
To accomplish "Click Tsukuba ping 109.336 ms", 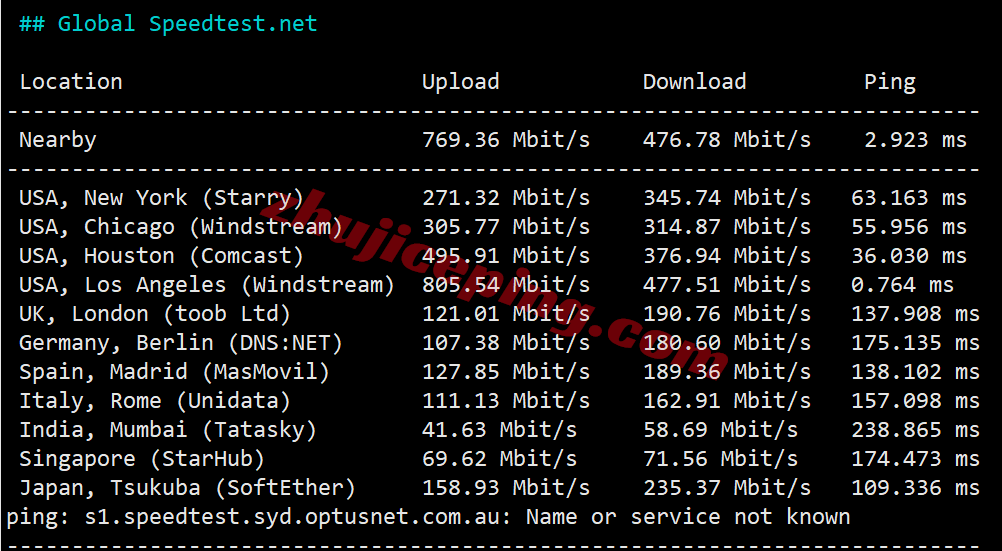I will (916, 488).
